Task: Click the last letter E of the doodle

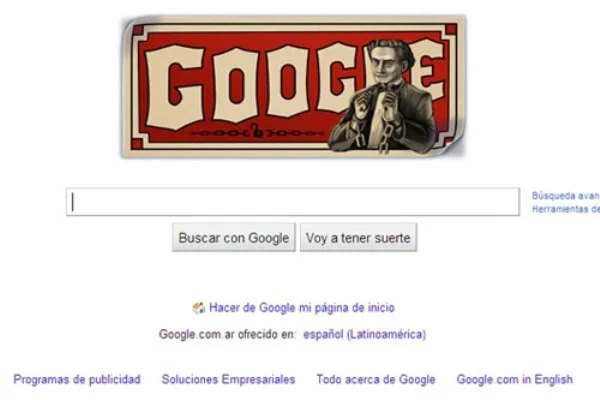Action: pyautogui.click(x=429, y=73)
